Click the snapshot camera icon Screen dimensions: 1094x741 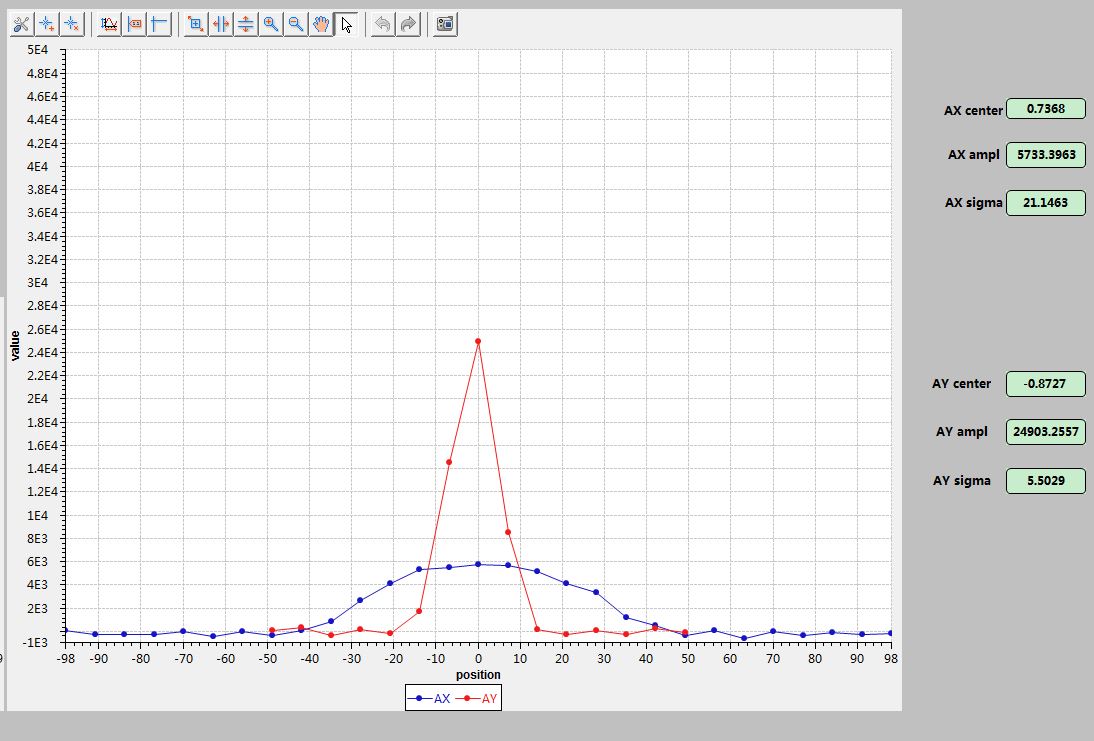click(445, 24)
